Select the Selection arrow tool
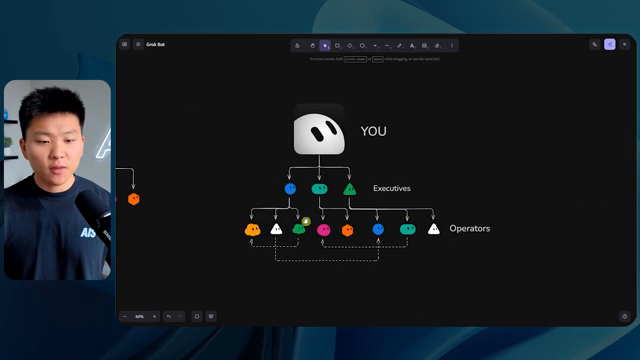Viewport: 640px width, 360px height. click(325, 46)
